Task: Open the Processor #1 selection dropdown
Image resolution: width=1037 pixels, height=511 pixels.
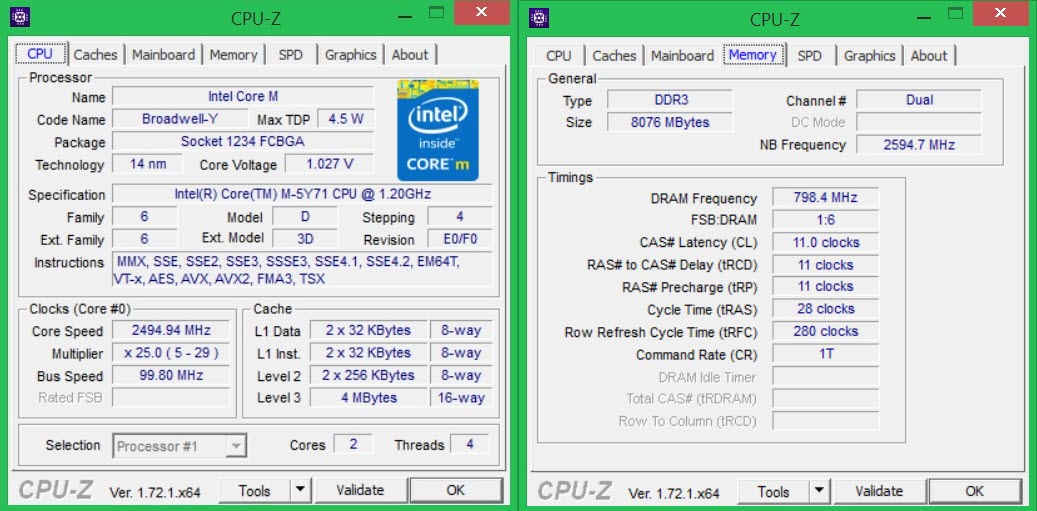Action: [x=181, y=446]
